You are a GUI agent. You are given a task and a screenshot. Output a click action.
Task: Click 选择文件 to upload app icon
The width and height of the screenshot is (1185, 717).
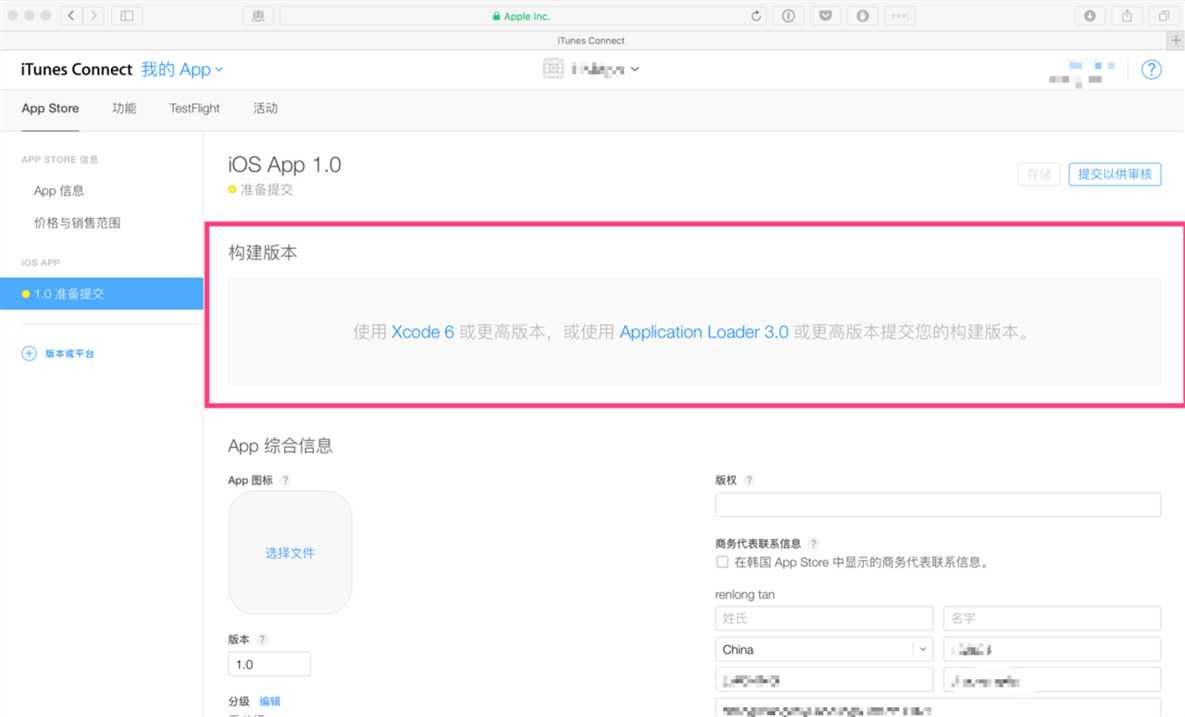coord(289,553)
